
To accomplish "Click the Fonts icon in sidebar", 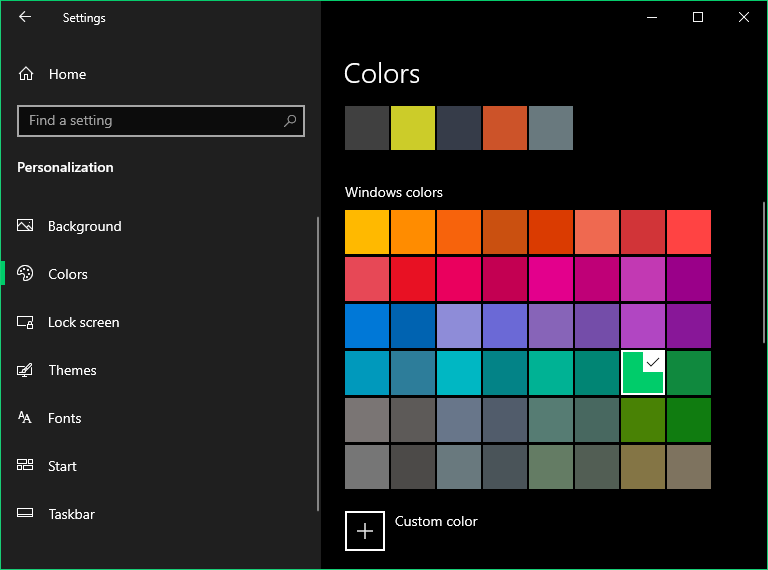I will (x=26, y=418).
